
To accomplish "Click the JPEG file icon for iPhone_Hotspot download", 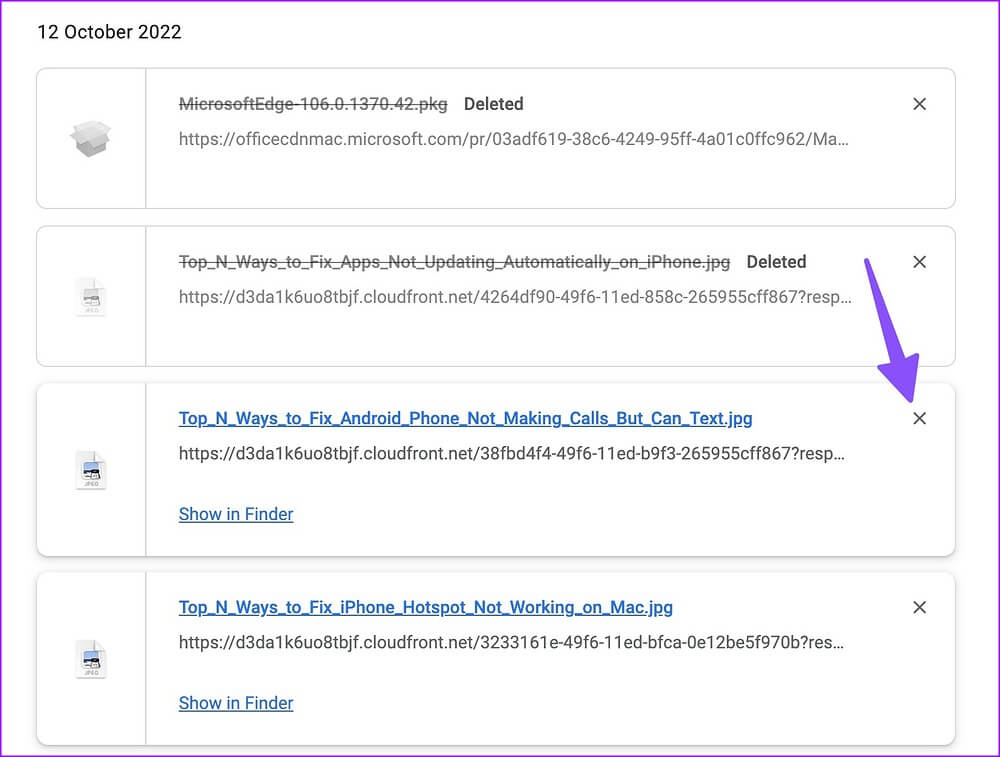I will pyautogui.click(x=91, y=659).
